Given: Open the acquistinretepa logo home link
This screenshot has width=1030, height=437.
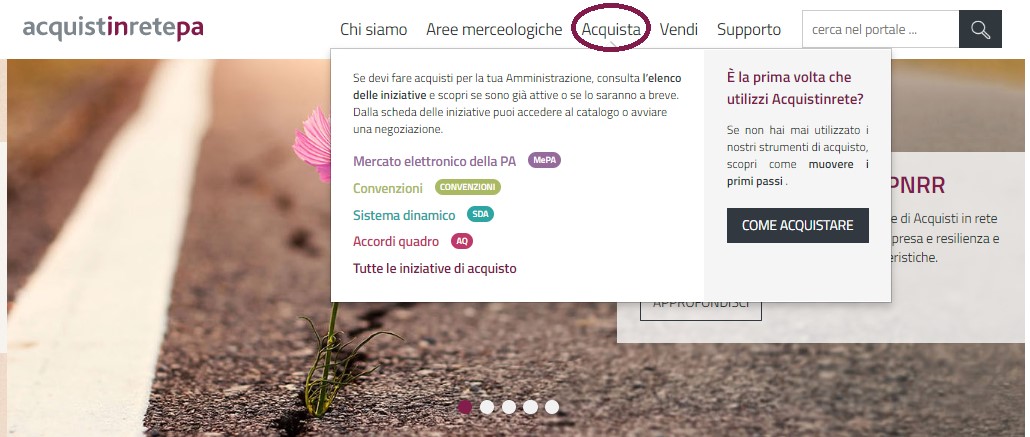Looking at the screenshot, I should (113, 28).
